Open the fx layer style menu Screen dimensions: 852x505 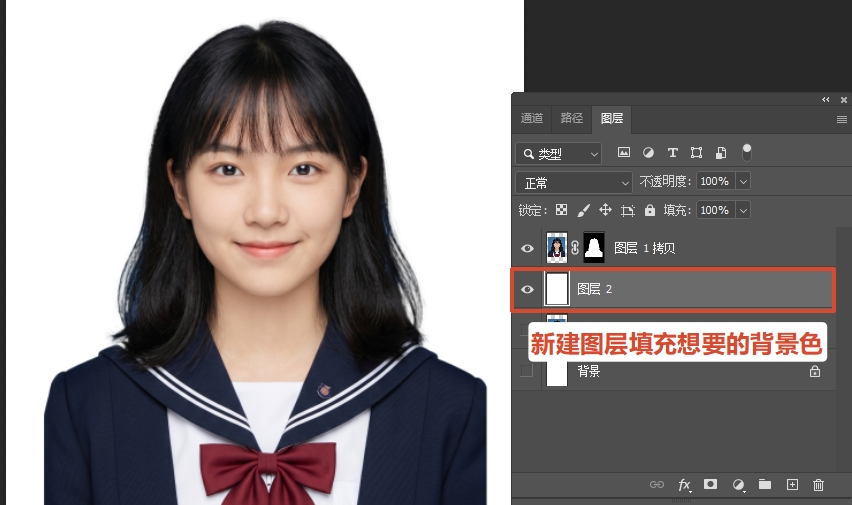coord(685,484)
